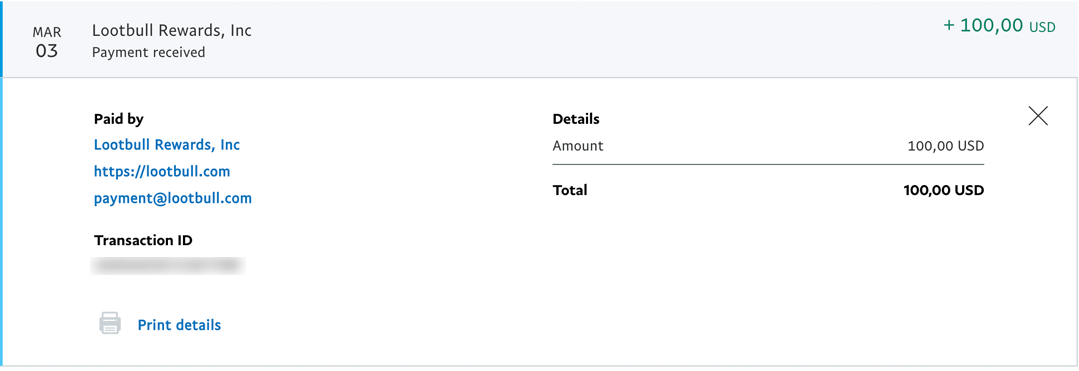Click the Total 100,00 USD value
Screen dimensions: 1079x371
click(x=943, y=190)
